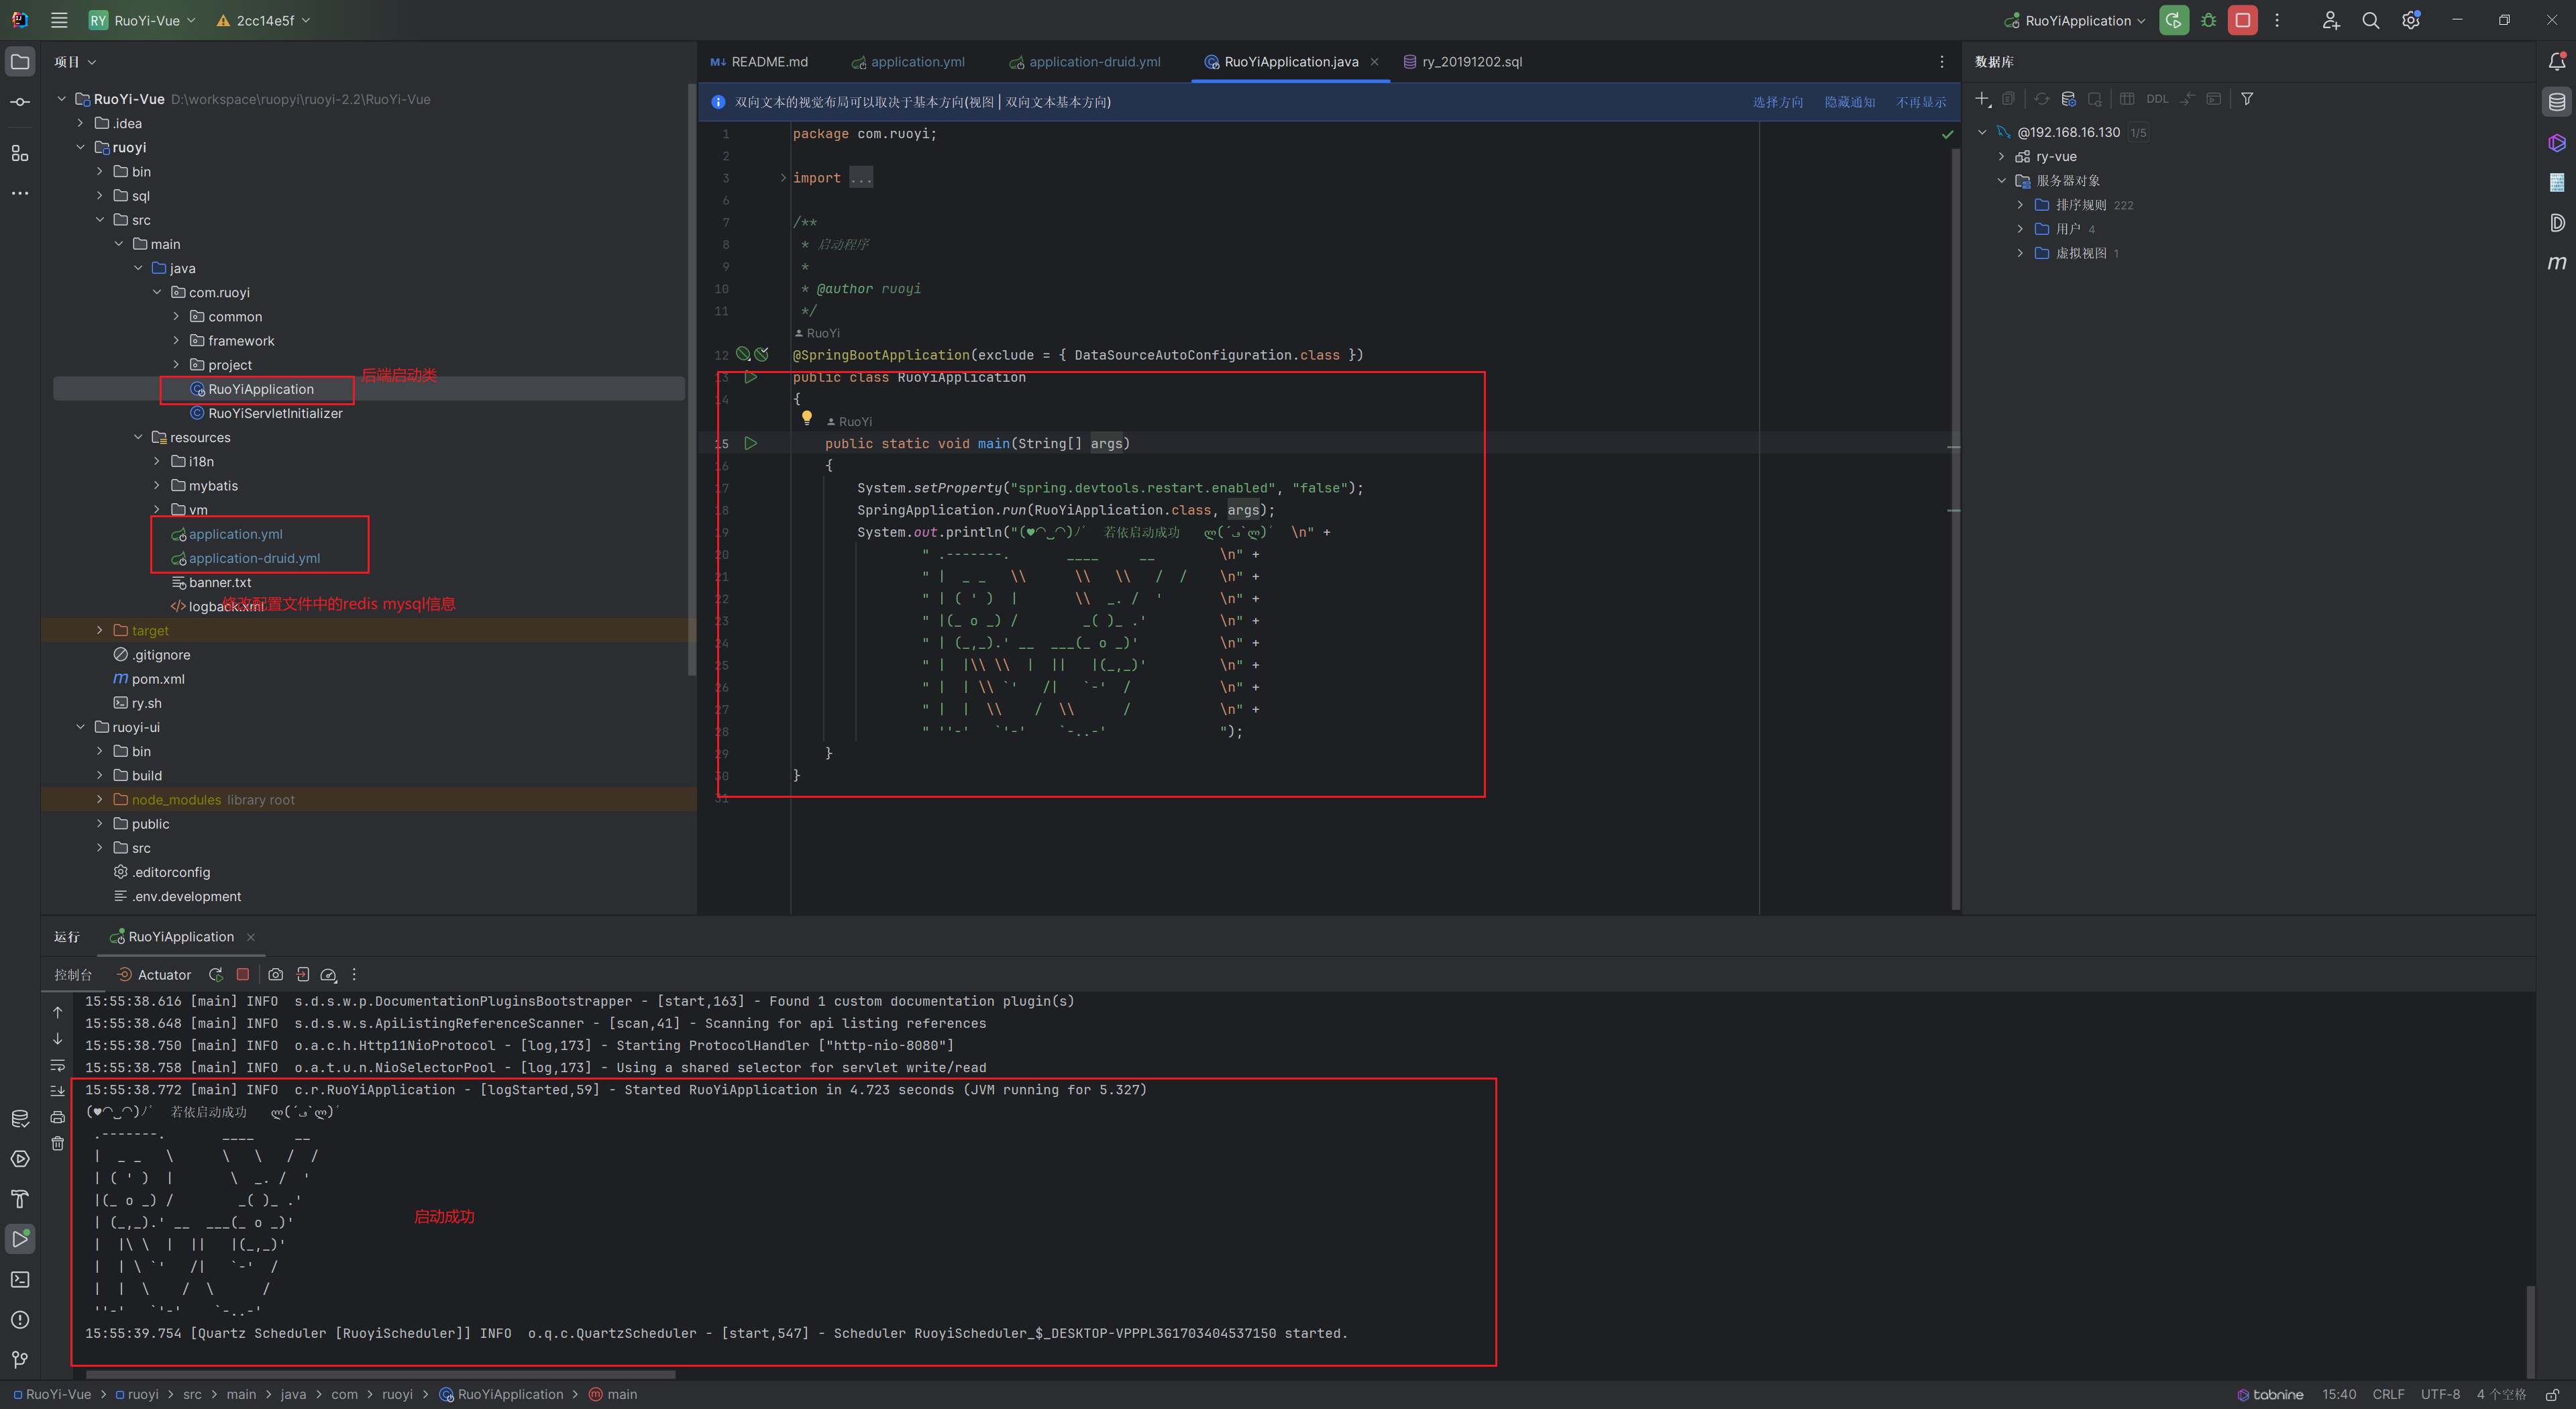
Task: Toggle soft-wrap in console
Action: (x=58, y=1065)
